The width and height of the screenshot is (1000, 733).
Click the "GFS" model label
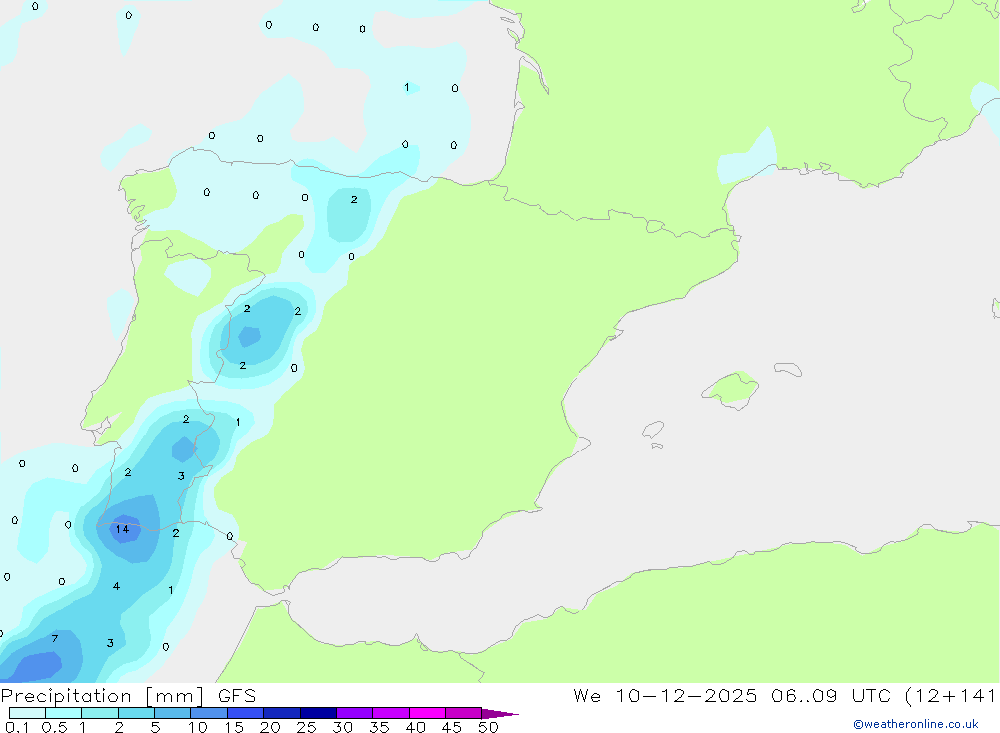(237, 696)
